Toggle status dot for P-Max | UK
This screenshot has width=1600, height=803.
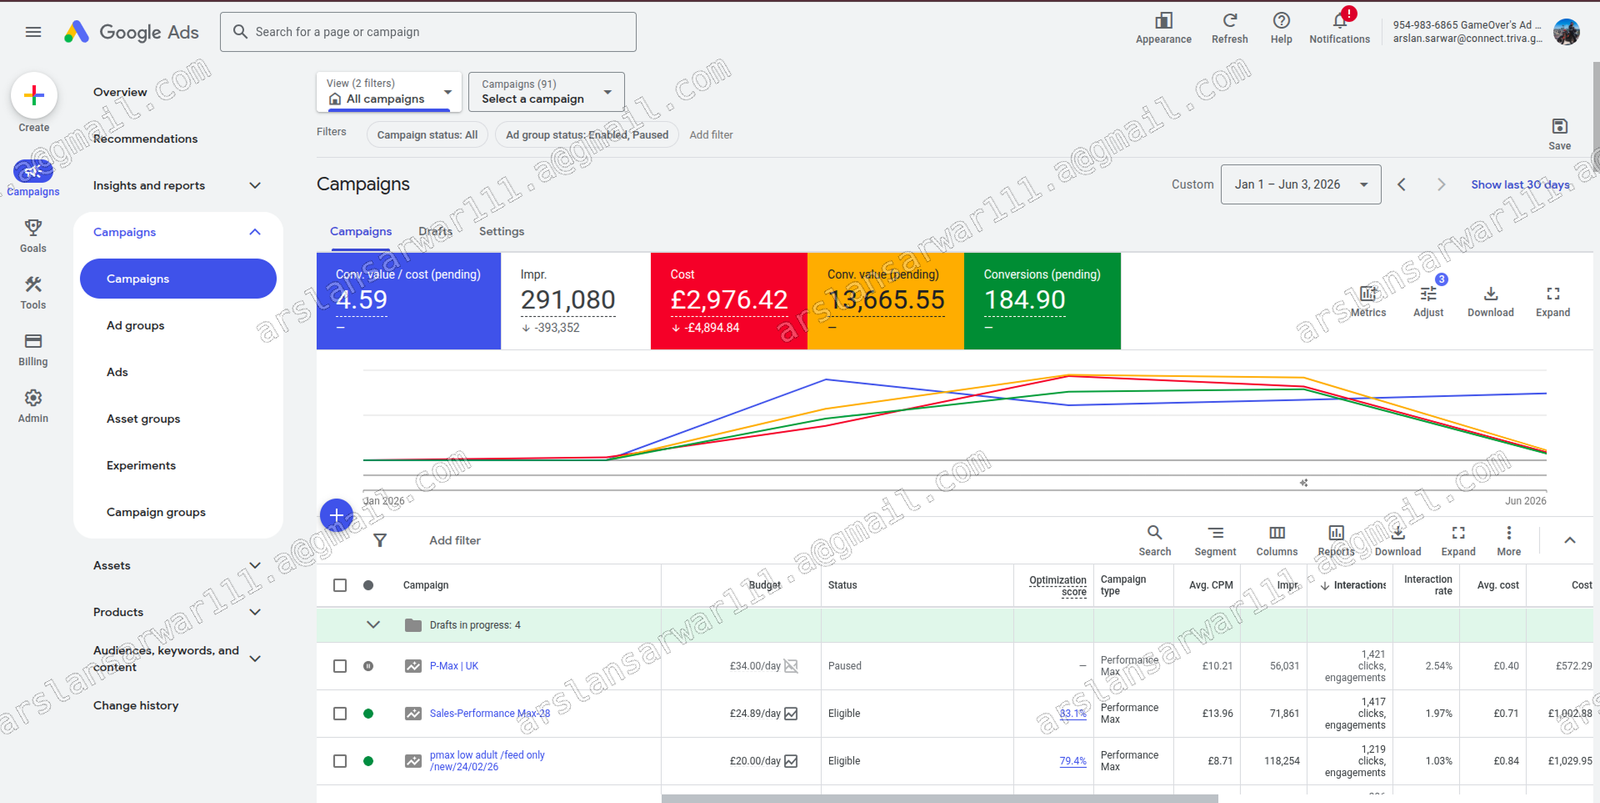pyautogui.click(x=368, y=666)
